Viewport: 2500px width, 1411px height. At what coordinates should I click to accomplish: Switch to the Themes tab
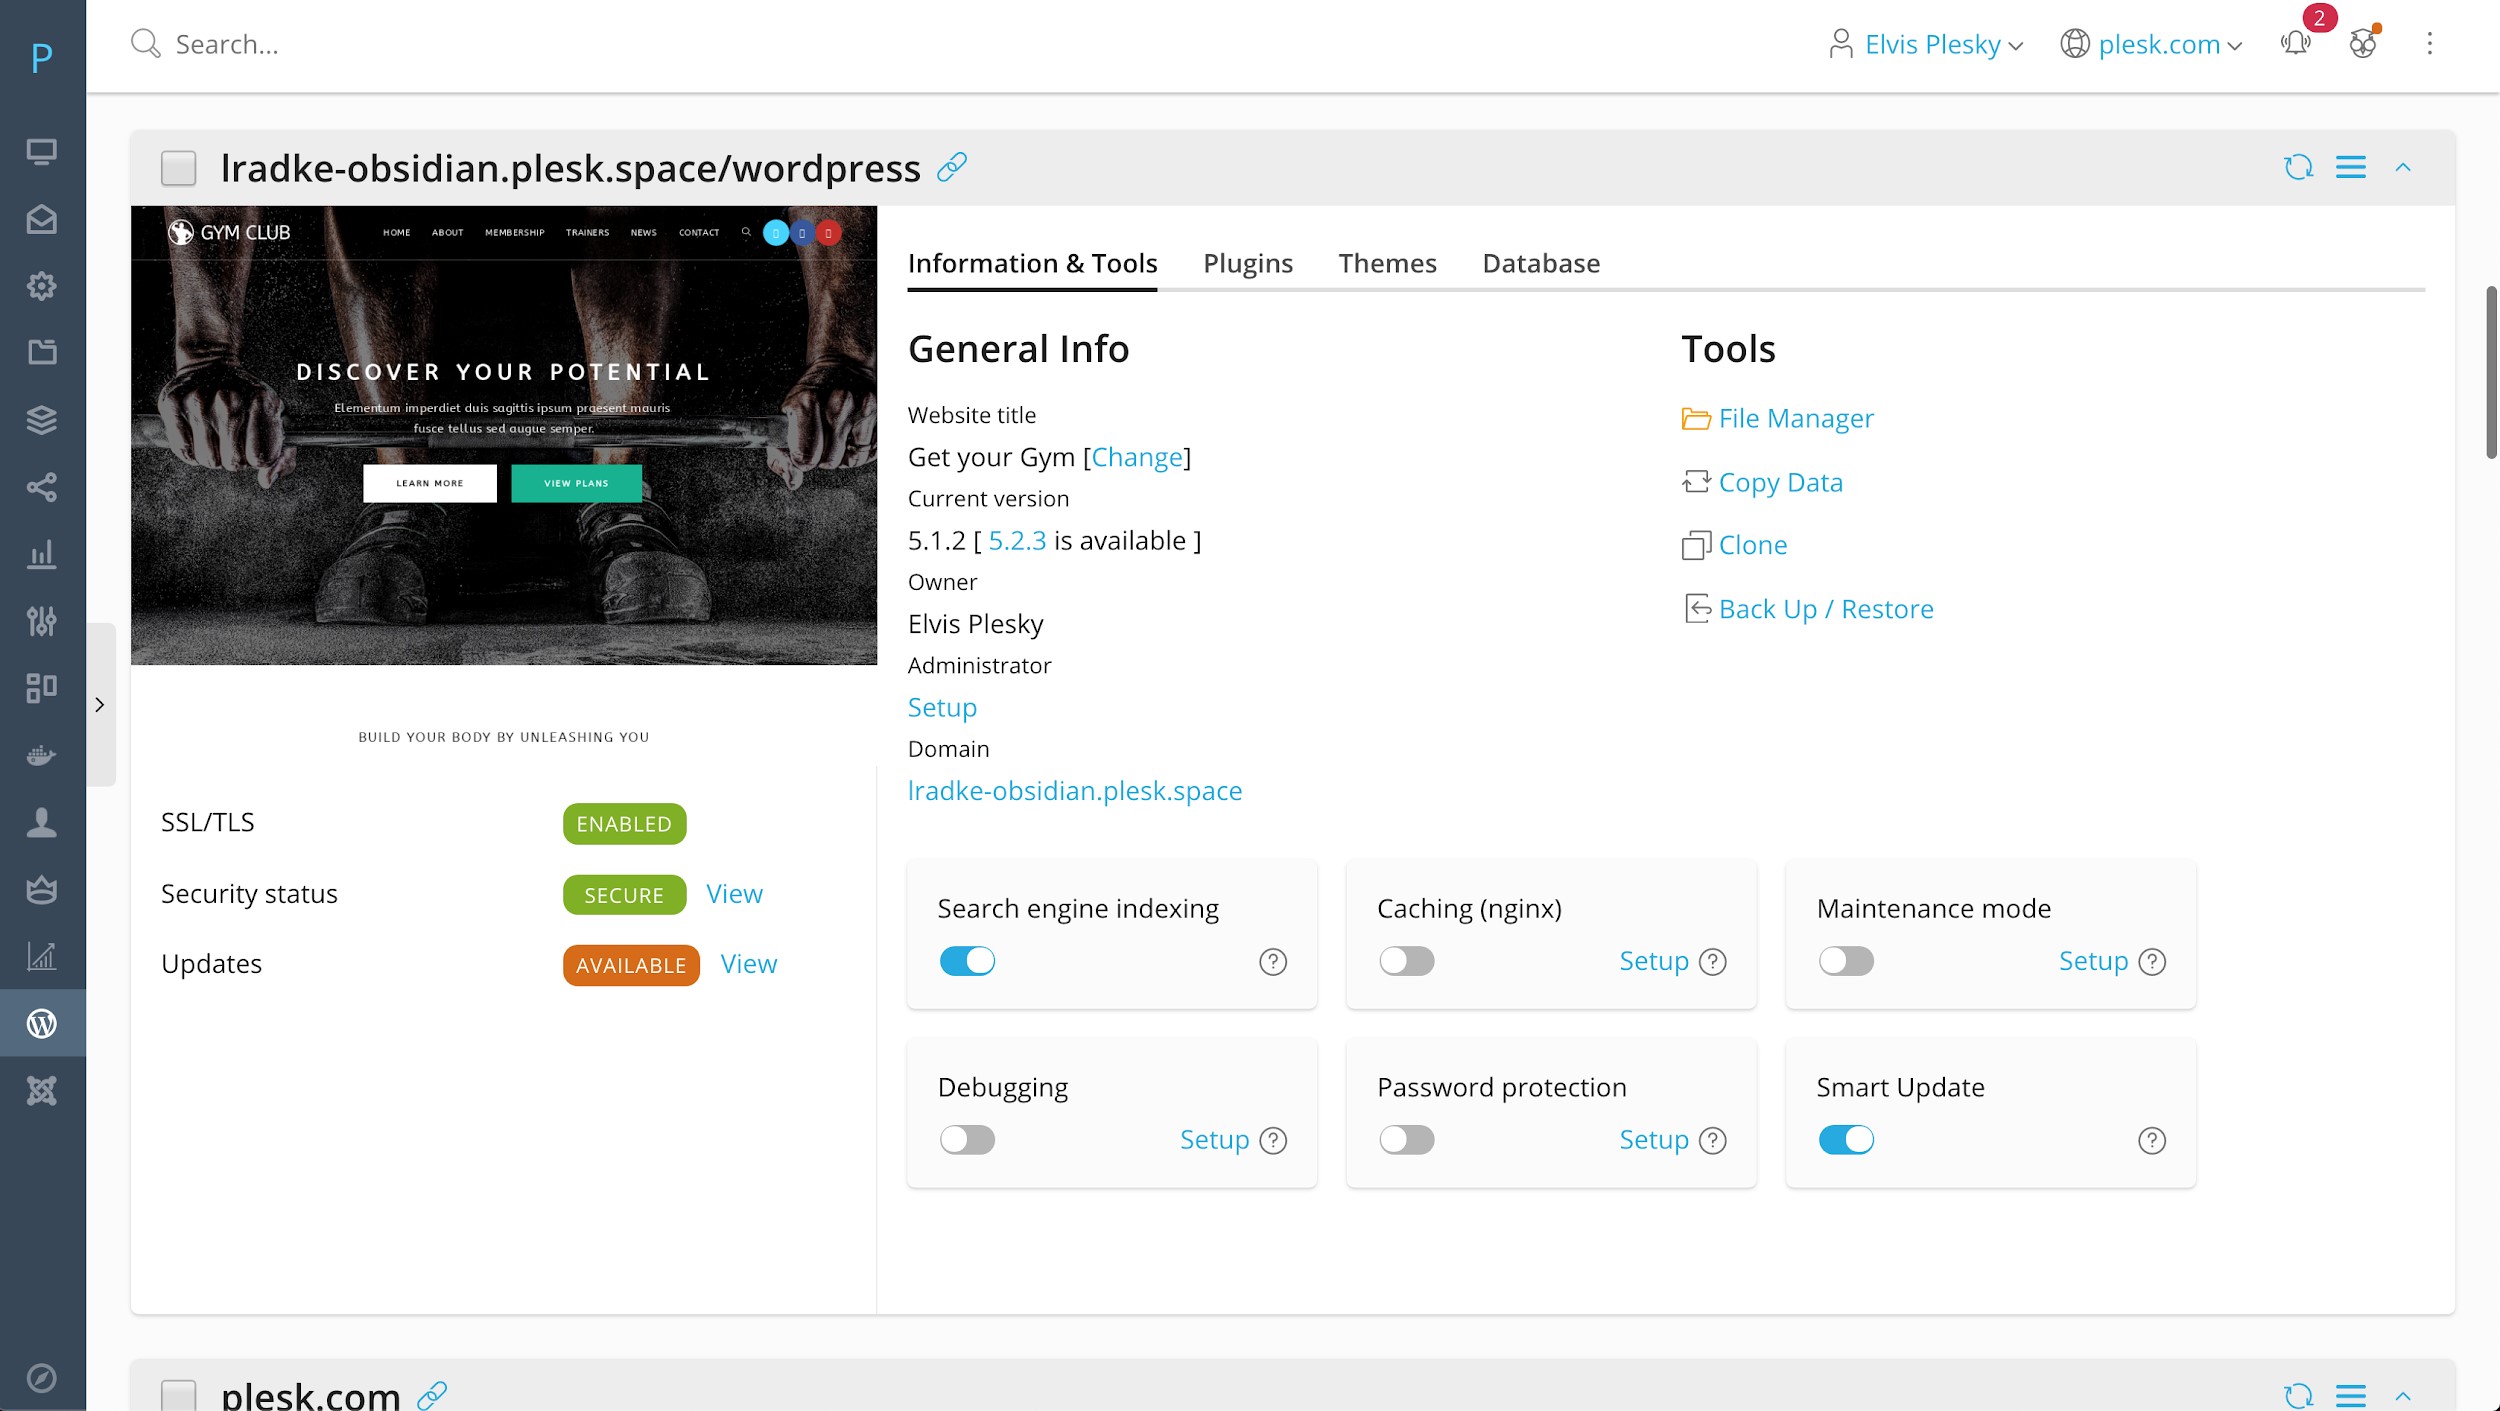pos(1387,263)
